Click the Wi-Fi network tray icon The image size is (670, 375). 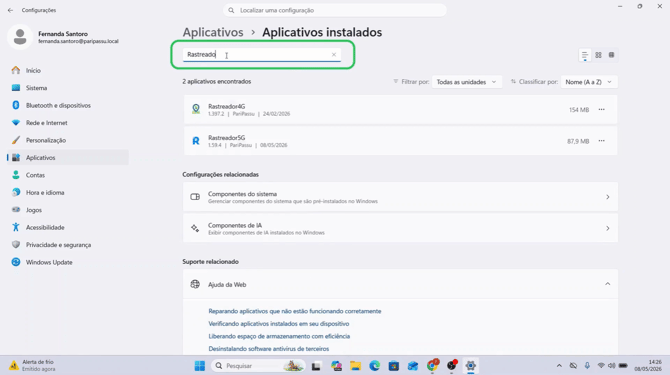pos(601,366)
